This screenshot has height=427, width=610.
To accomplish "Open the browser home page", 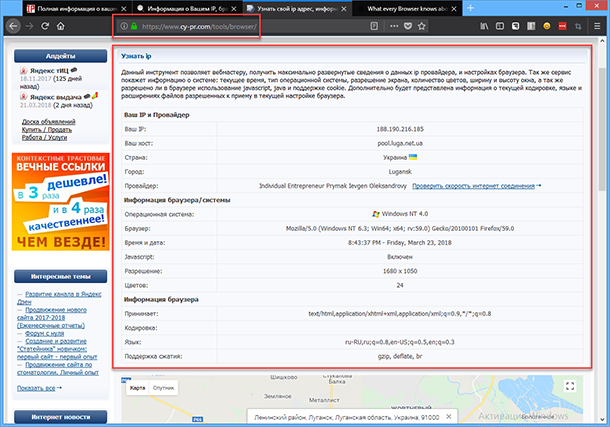I will [61, 26].
